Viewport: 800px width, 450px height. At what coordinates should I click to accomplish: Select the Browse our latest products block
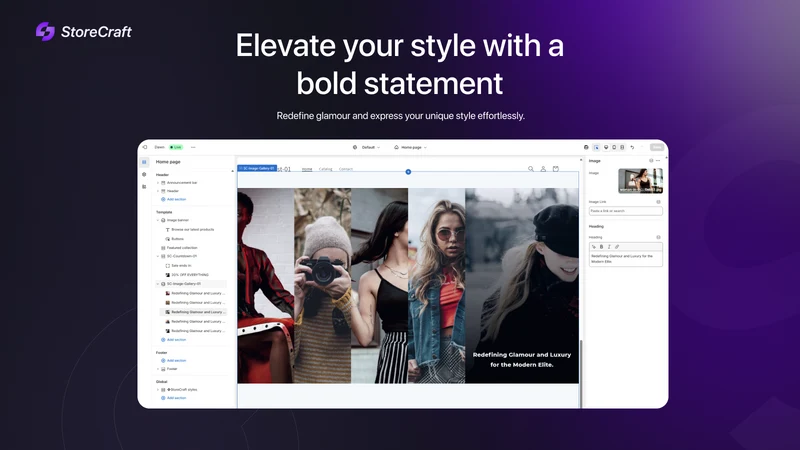(193, 230)
